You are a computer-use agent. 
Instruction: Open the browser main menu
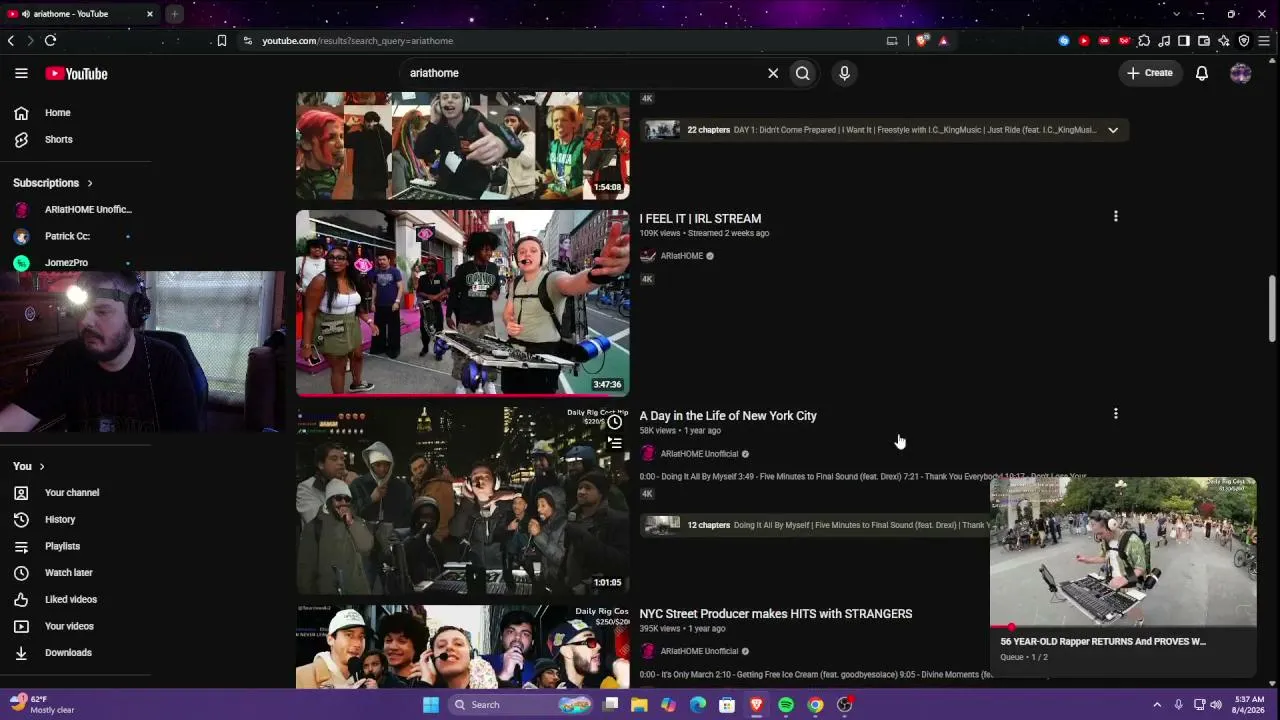[1264, 41]
